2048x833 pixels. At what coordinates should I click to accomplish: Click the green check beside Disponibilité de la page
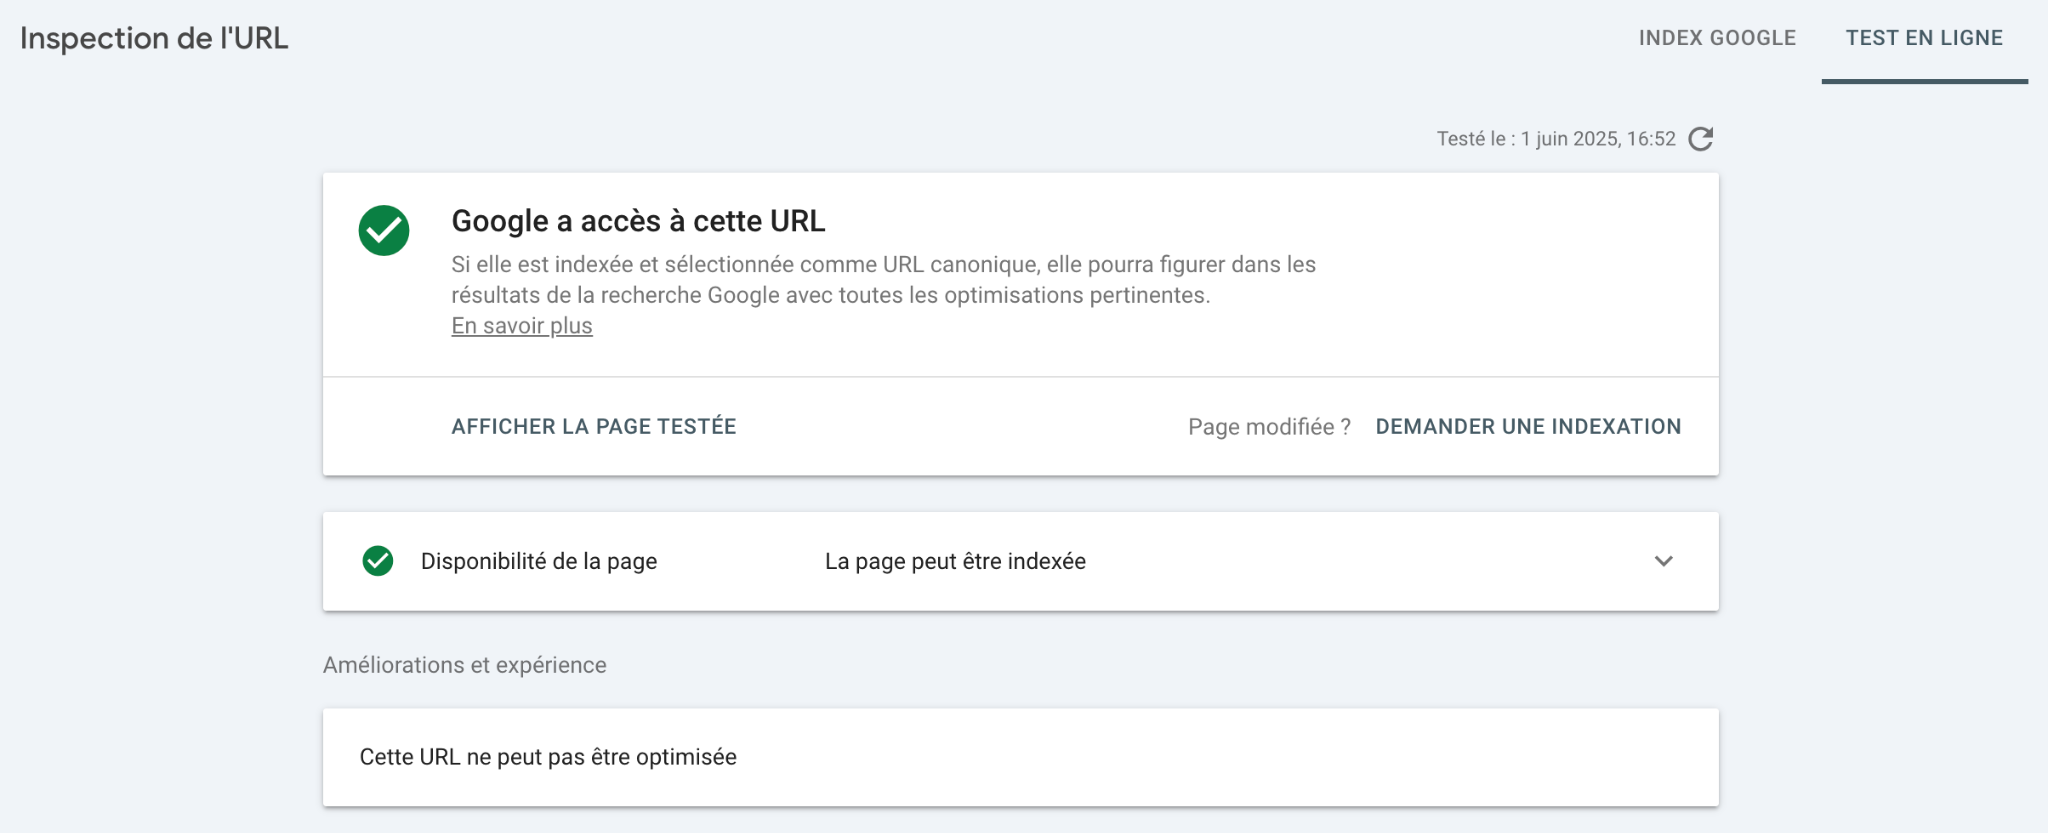click(x=378, y=561)
